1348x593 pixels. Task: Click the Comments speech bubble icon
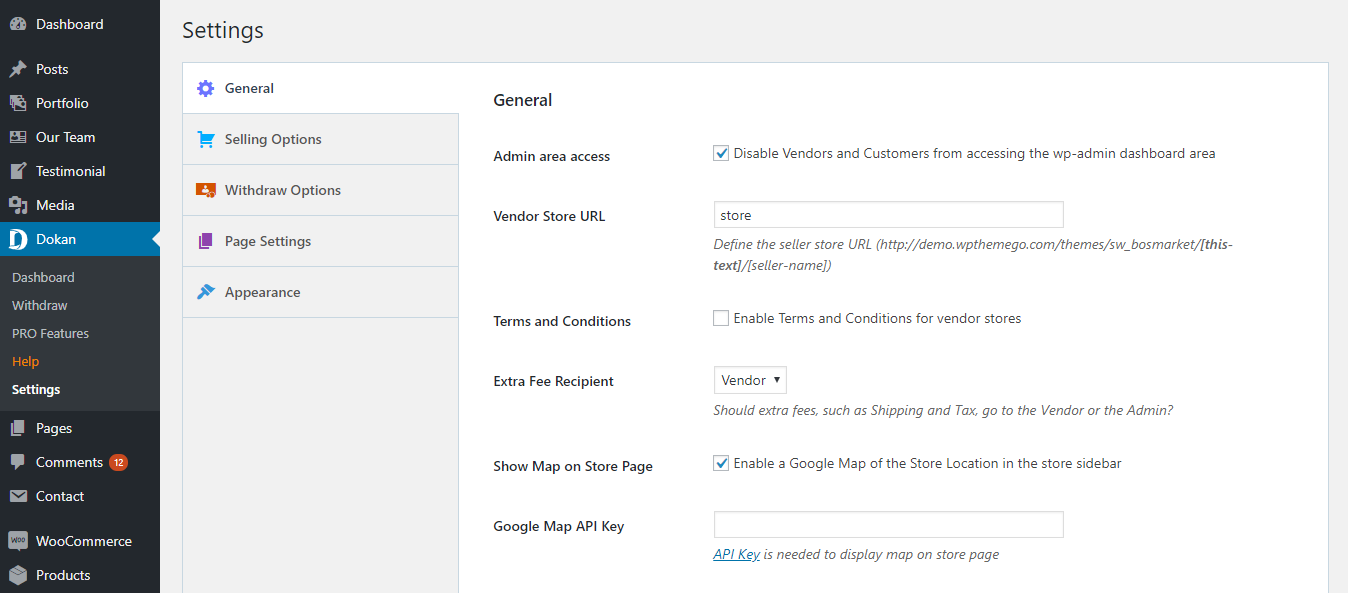point(18,462)
